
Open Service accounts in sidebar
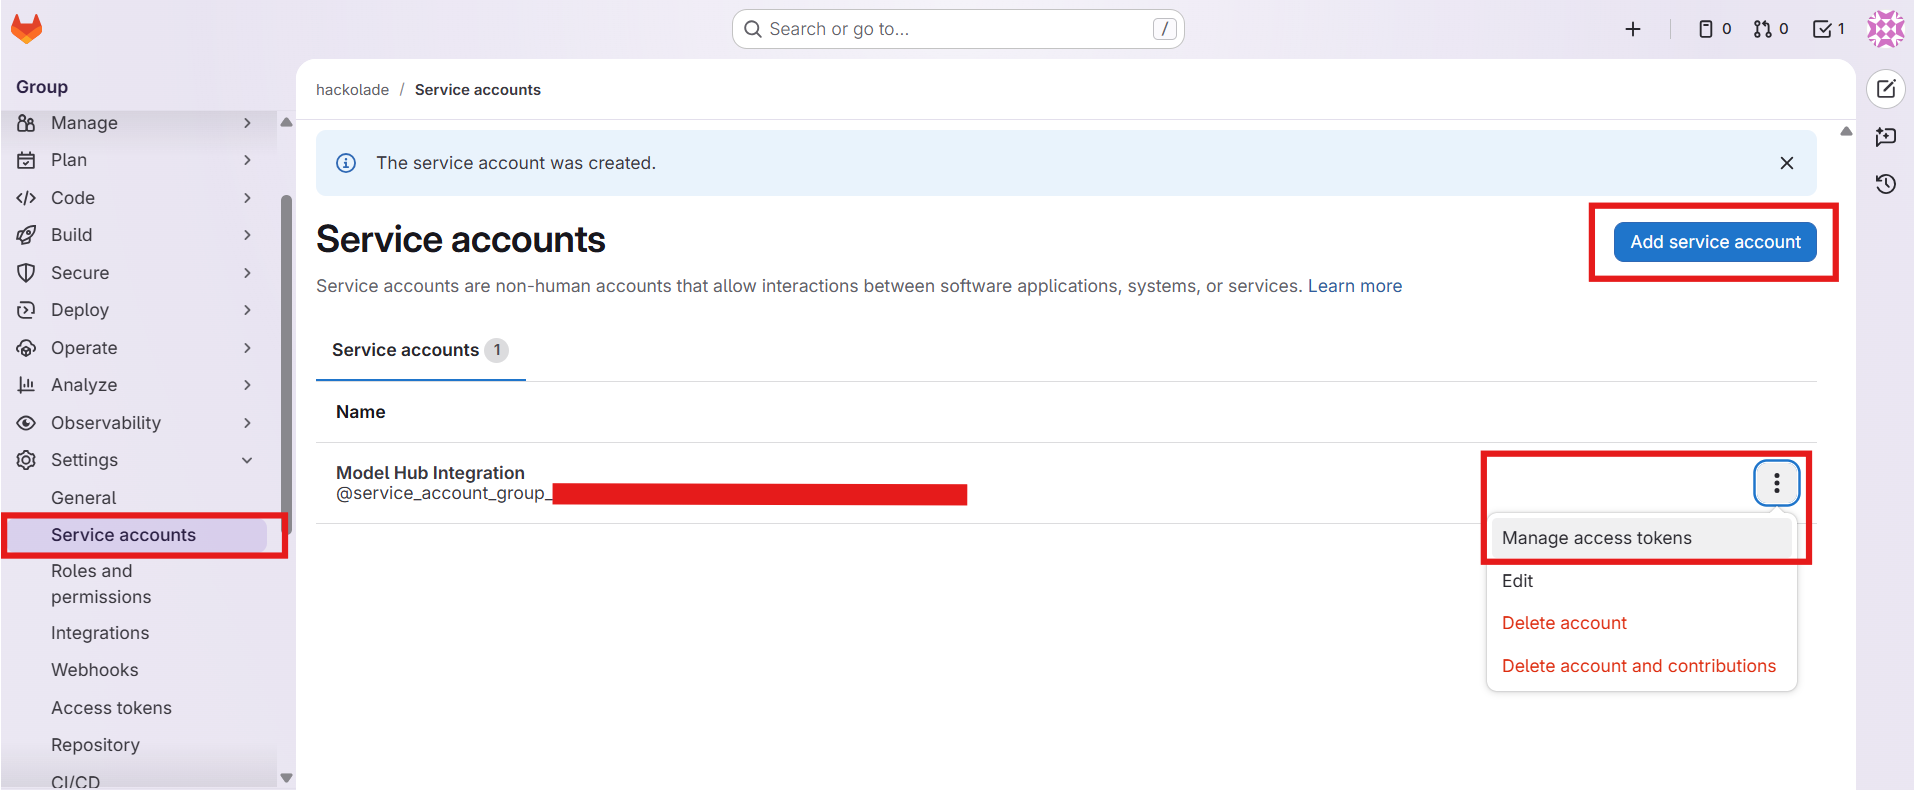click(123, 535)
